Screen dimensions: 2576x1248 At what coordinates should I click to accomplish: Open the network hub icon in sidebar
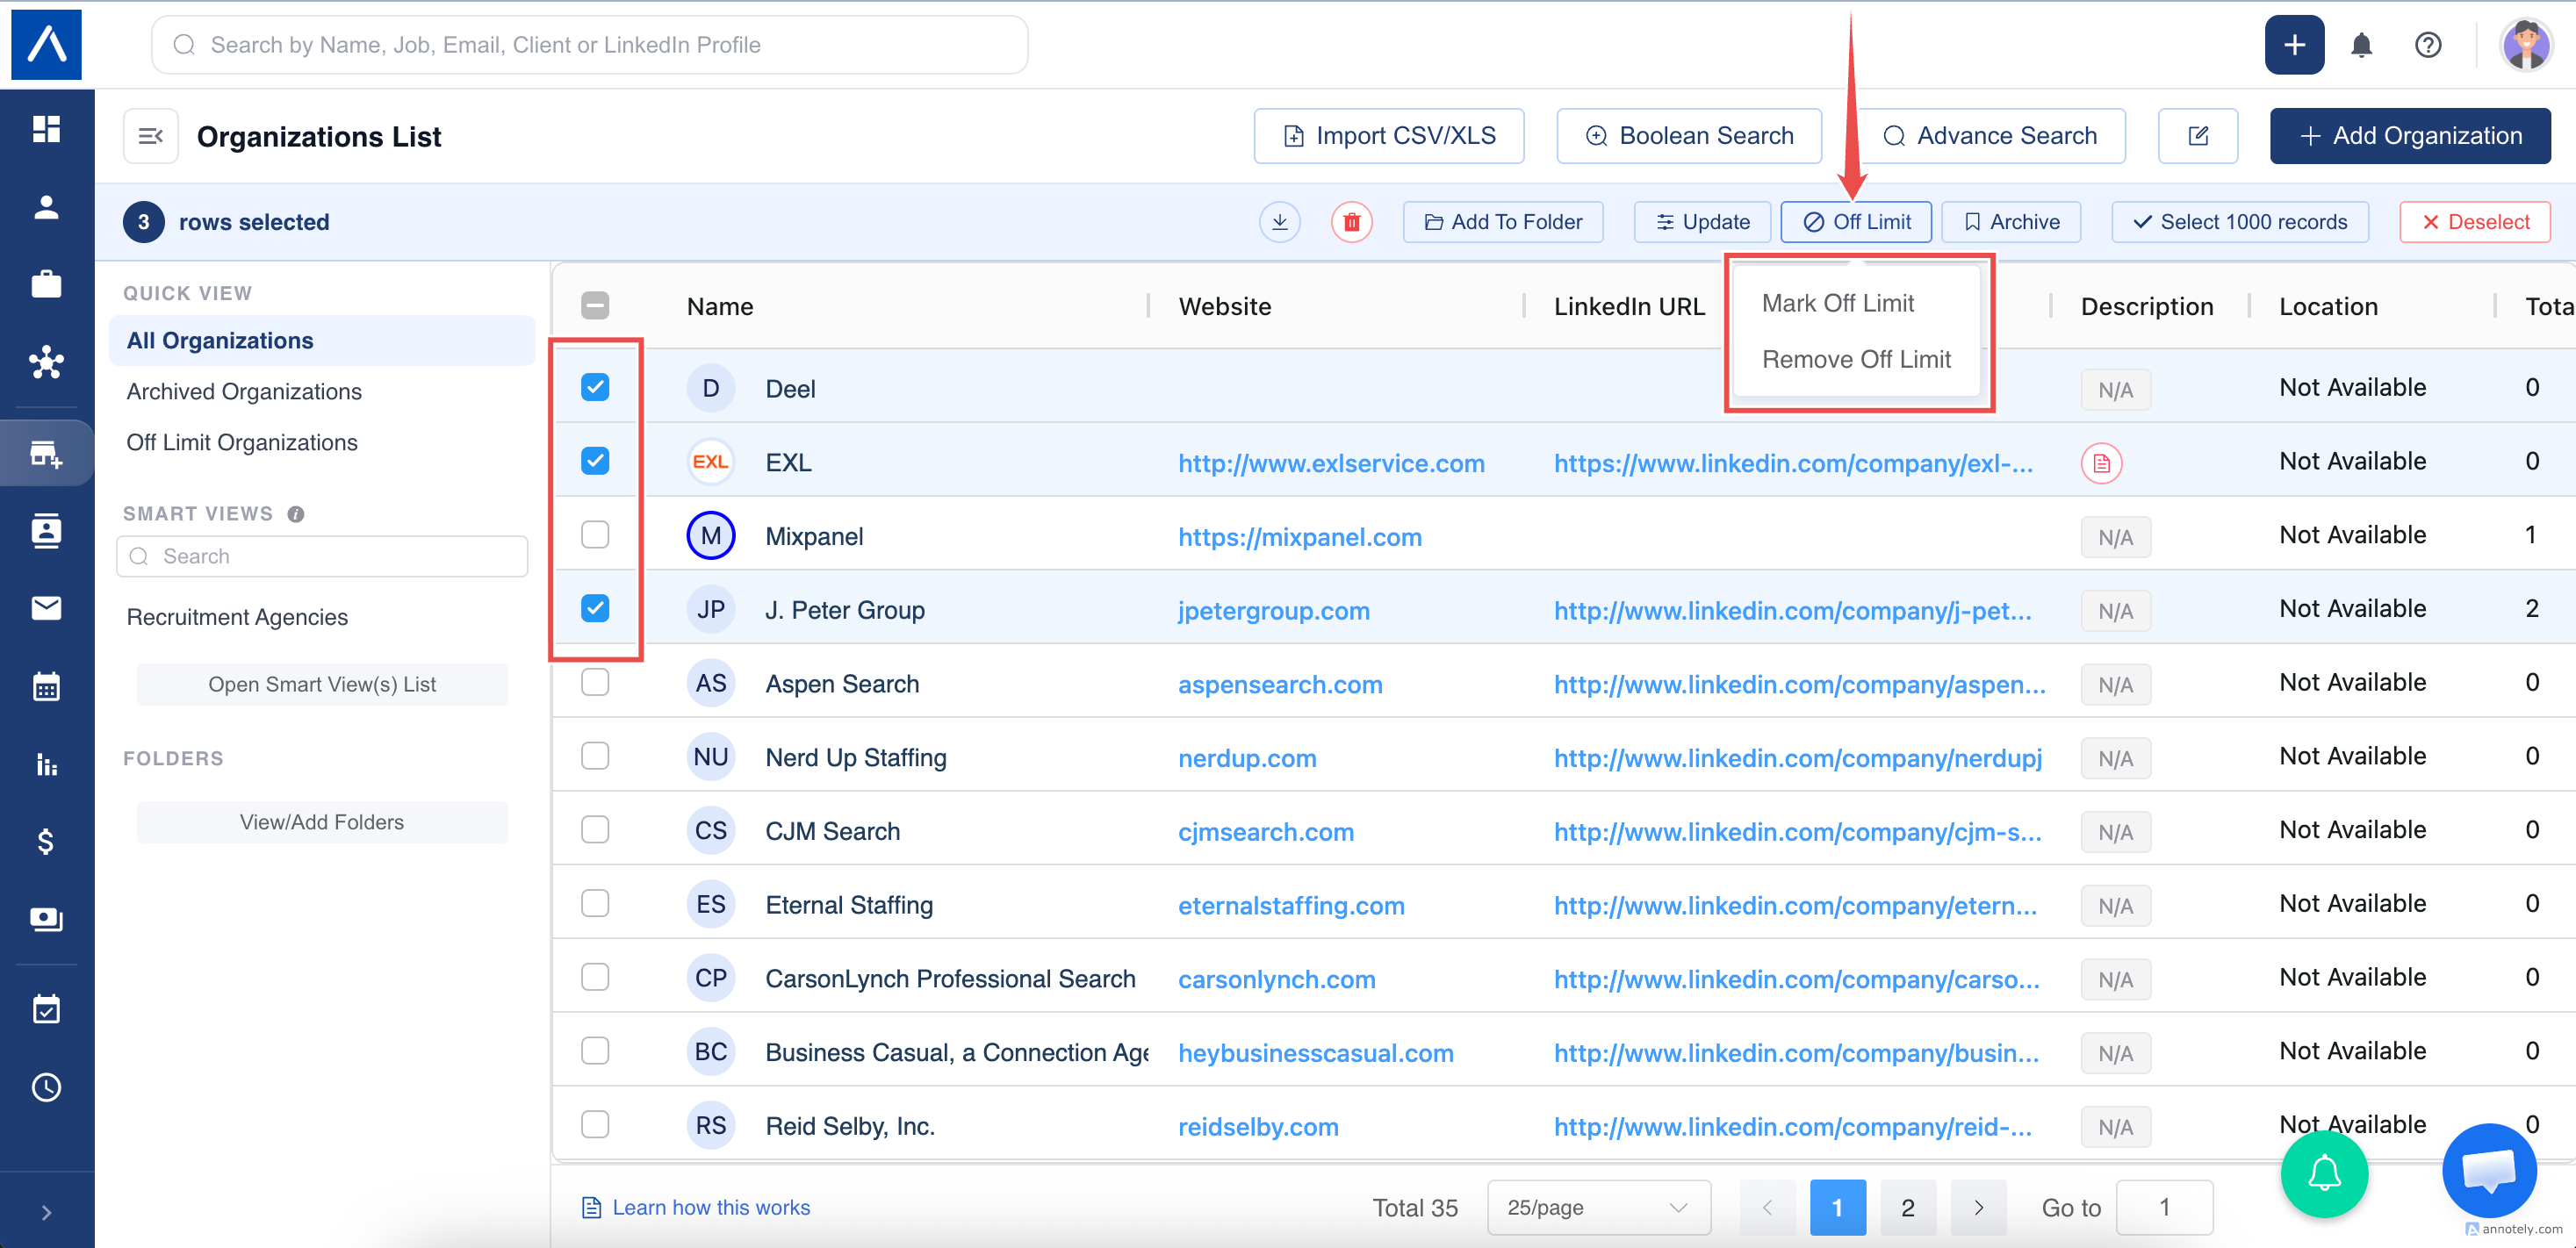[x=46, y=362]
